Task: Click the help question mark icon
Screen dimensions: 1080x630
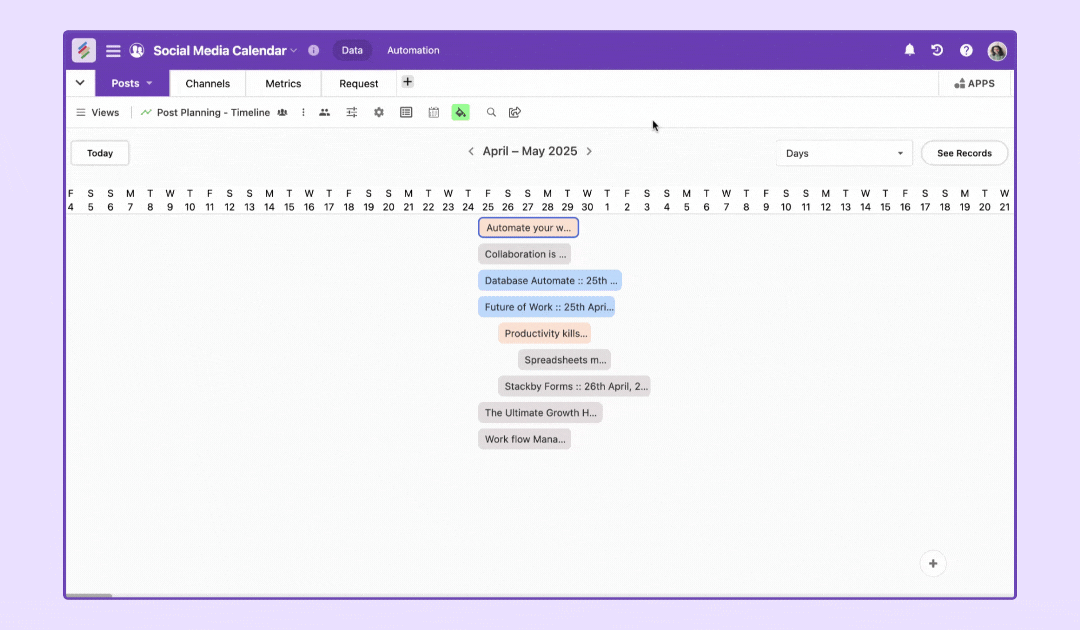Action: pyautogui.click(x=966, y=50)
